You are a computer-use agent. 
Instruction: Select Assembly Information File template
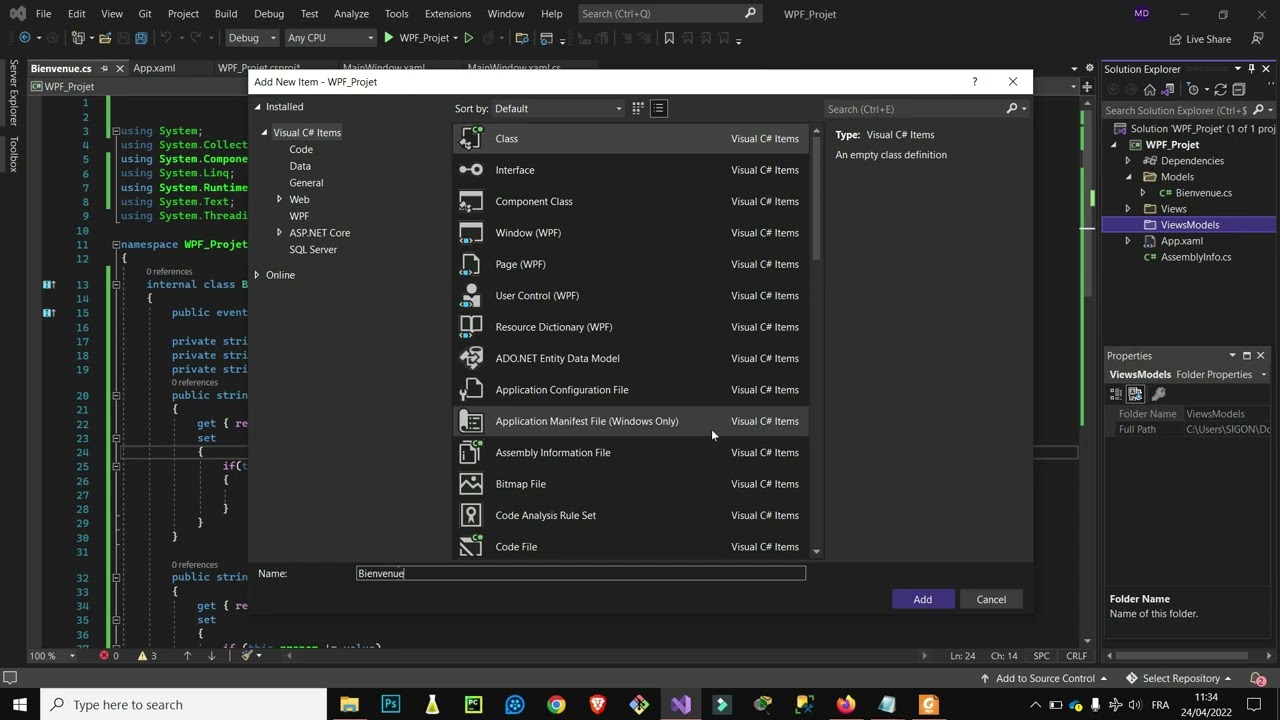[631, 453]
